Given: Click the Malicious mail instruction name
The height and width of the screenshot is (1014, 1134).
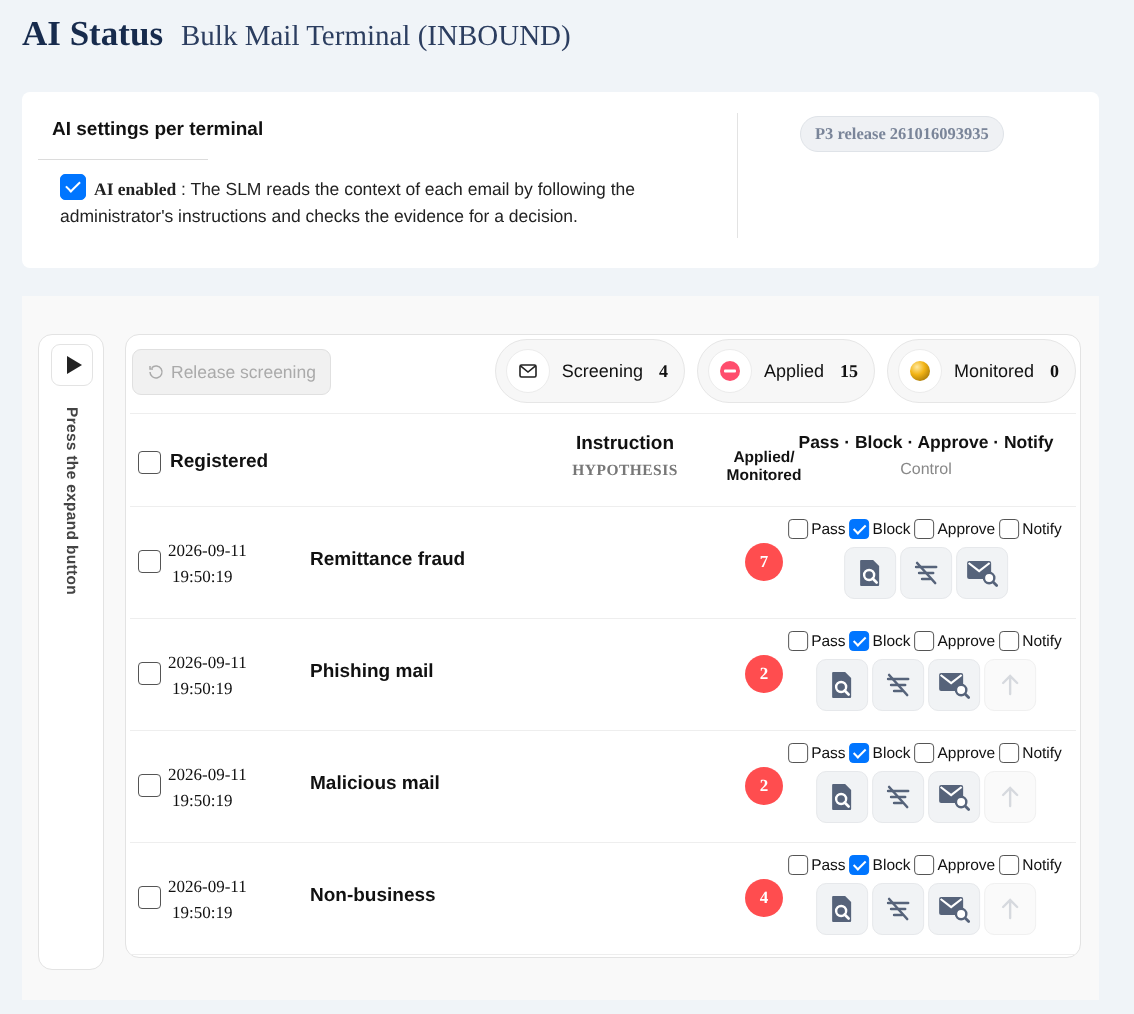Looking at the screenshot, I should pos(375,783).
